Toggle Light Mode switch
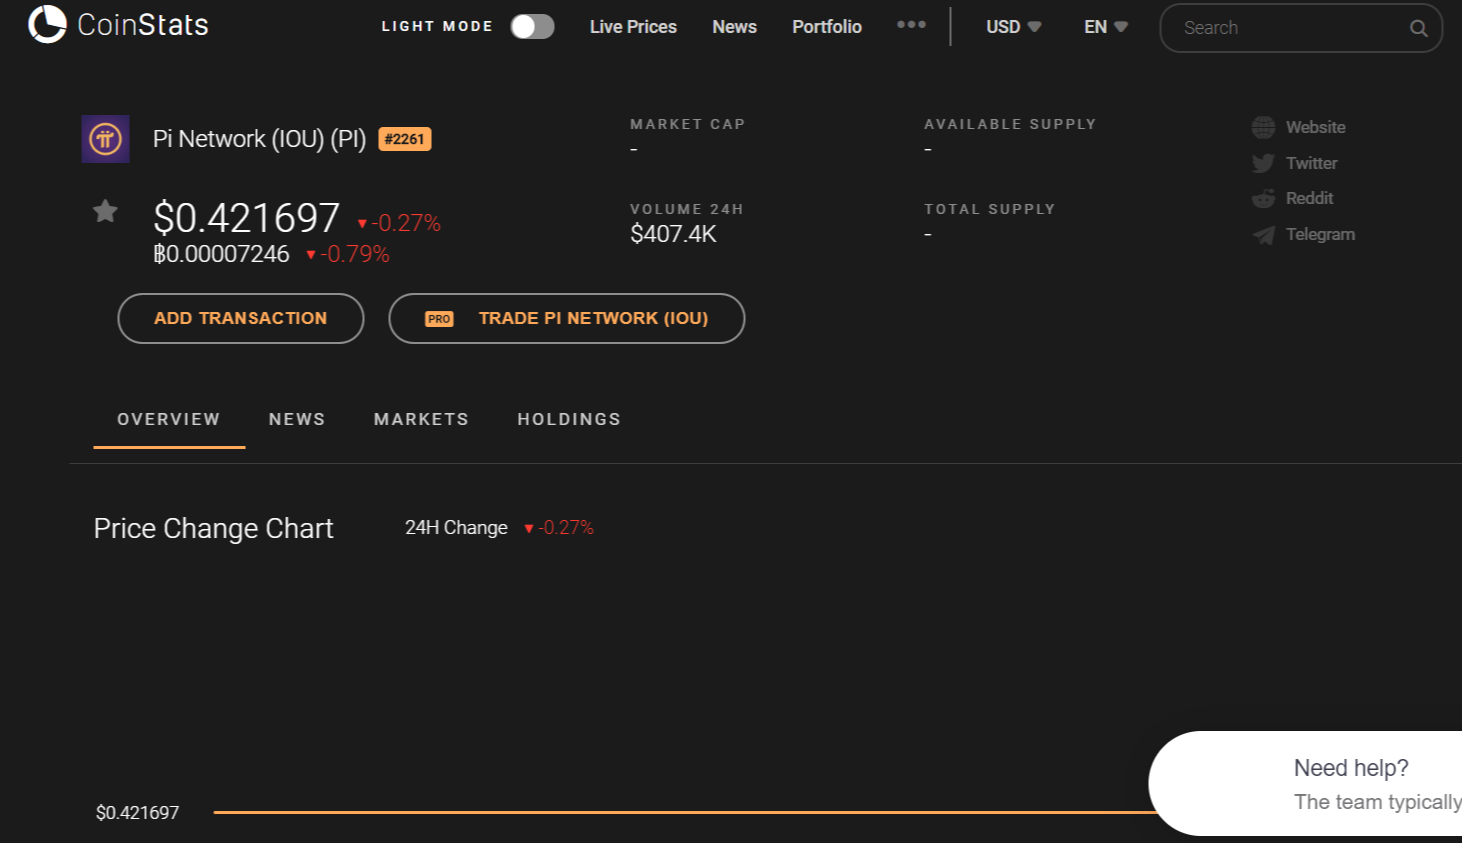The width and height of the screenshot is (1462, 843). (x=532, y=27)
